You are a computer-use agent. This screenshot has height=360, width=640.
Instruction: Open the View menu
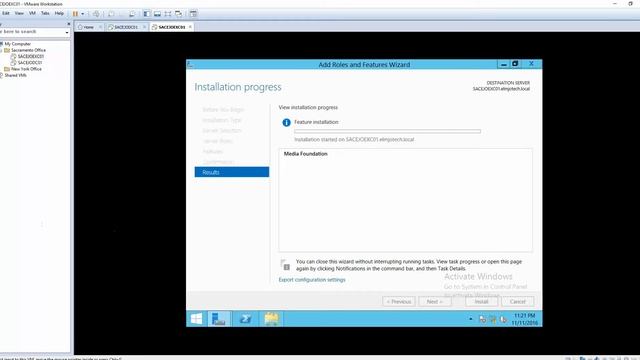(19, 13)
